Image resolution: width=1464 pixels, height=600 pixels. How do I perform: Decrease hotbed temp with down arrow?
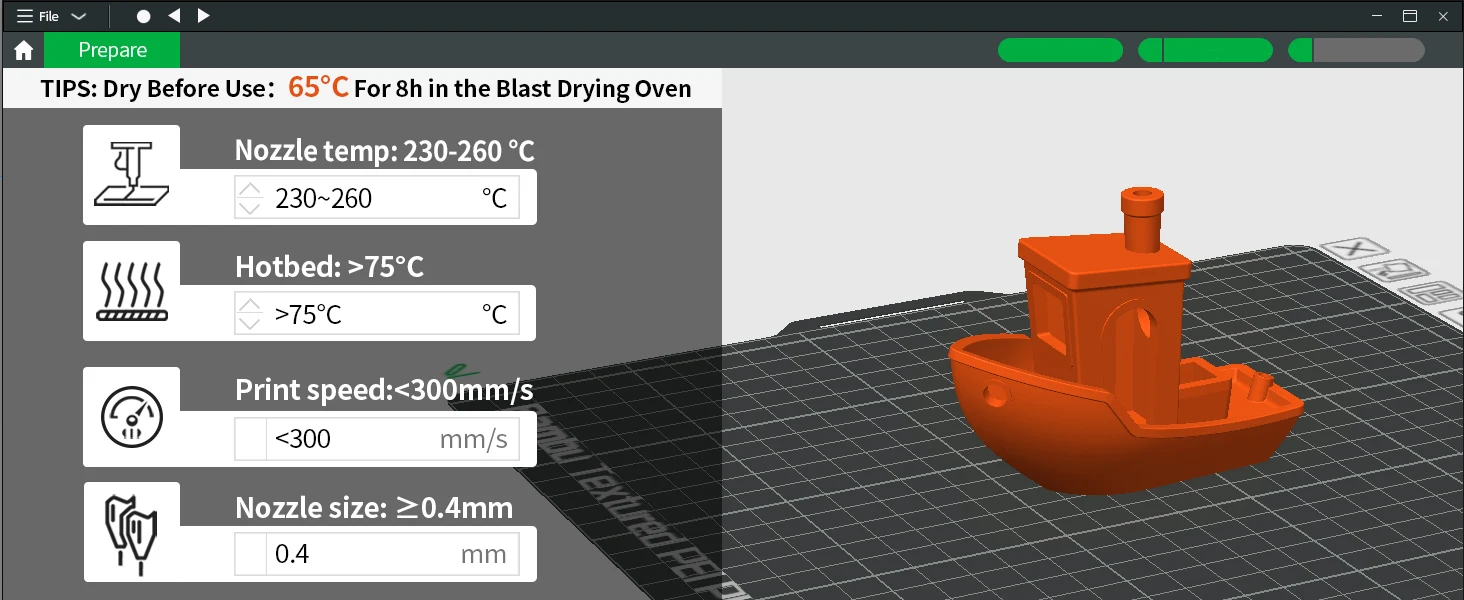point(250,323)
